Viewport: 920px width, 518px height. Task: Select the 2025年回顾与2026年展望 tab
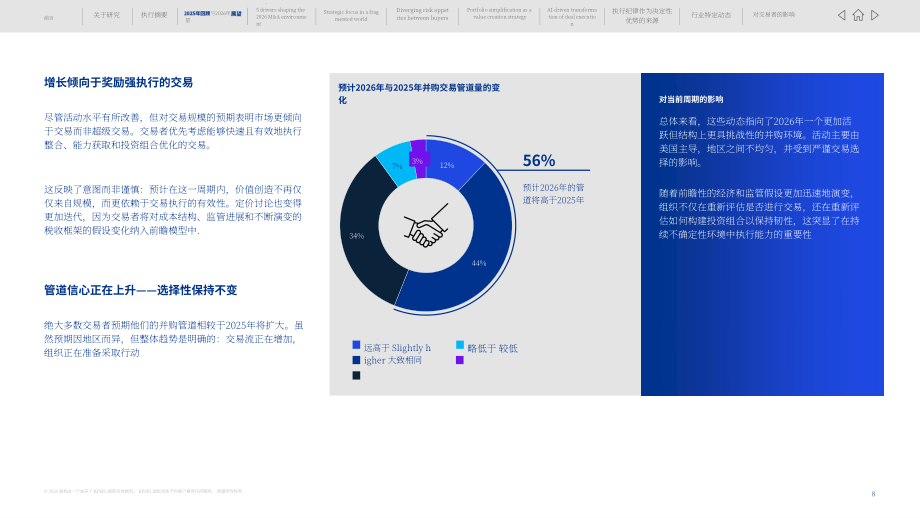212,16
